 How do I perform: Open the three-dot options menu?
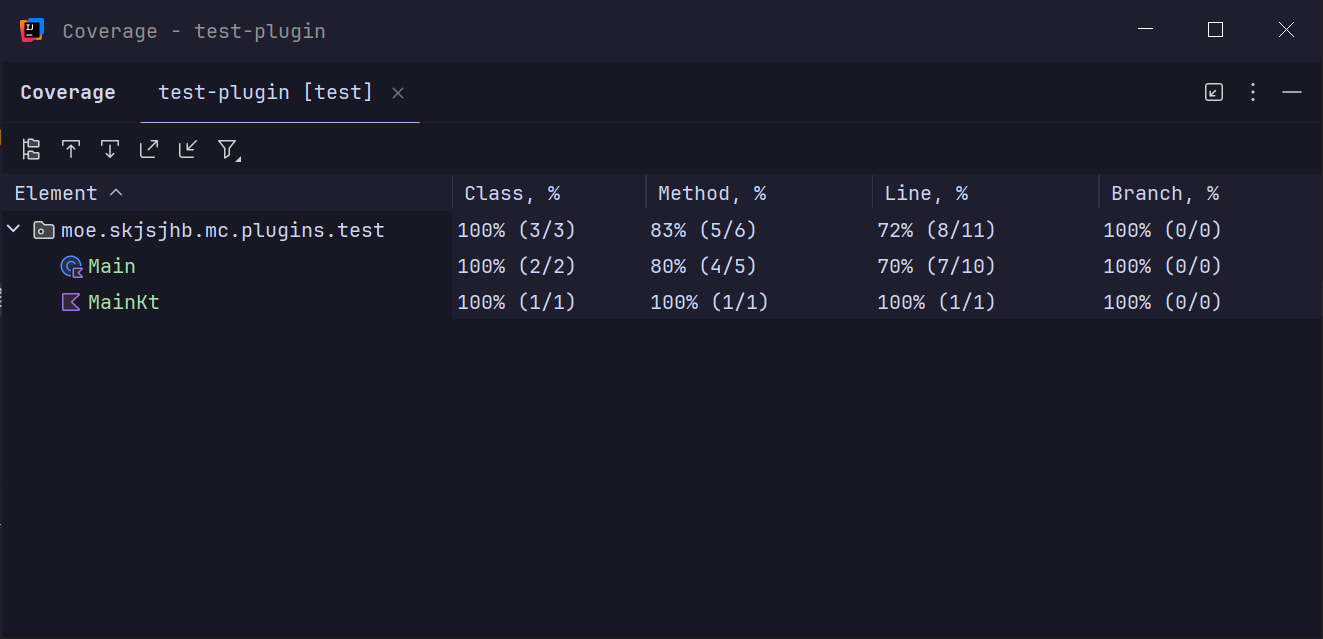[1253, 93]
